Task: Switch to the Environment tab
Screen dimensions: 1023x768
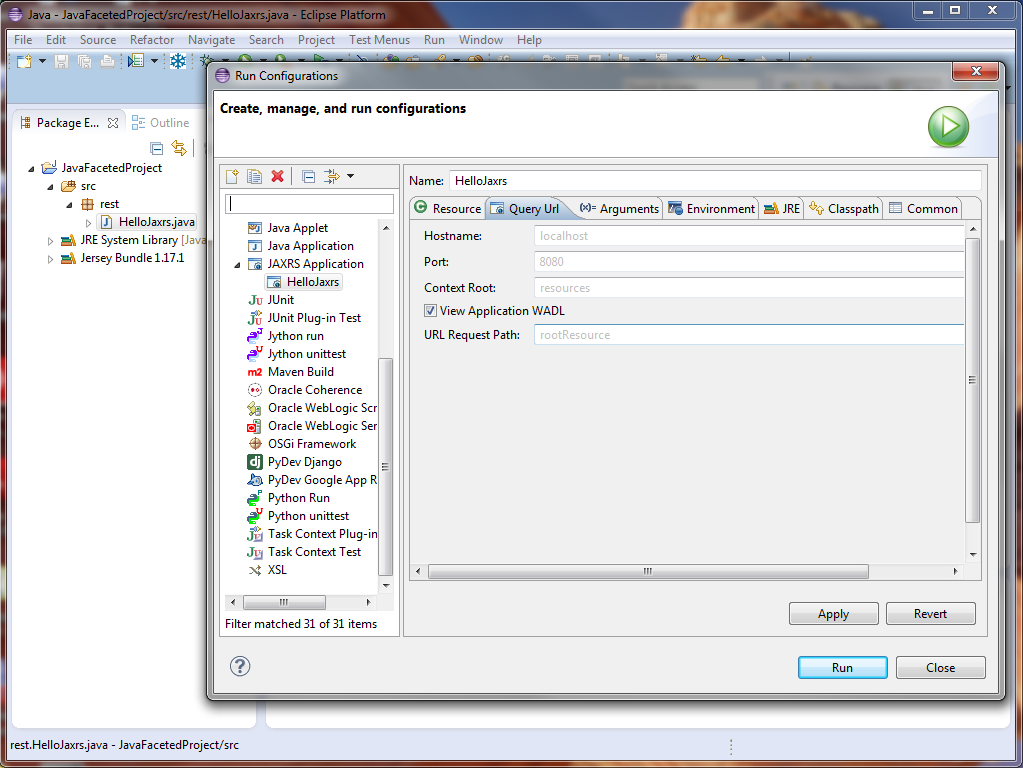Action: click(x=711, y=208)
